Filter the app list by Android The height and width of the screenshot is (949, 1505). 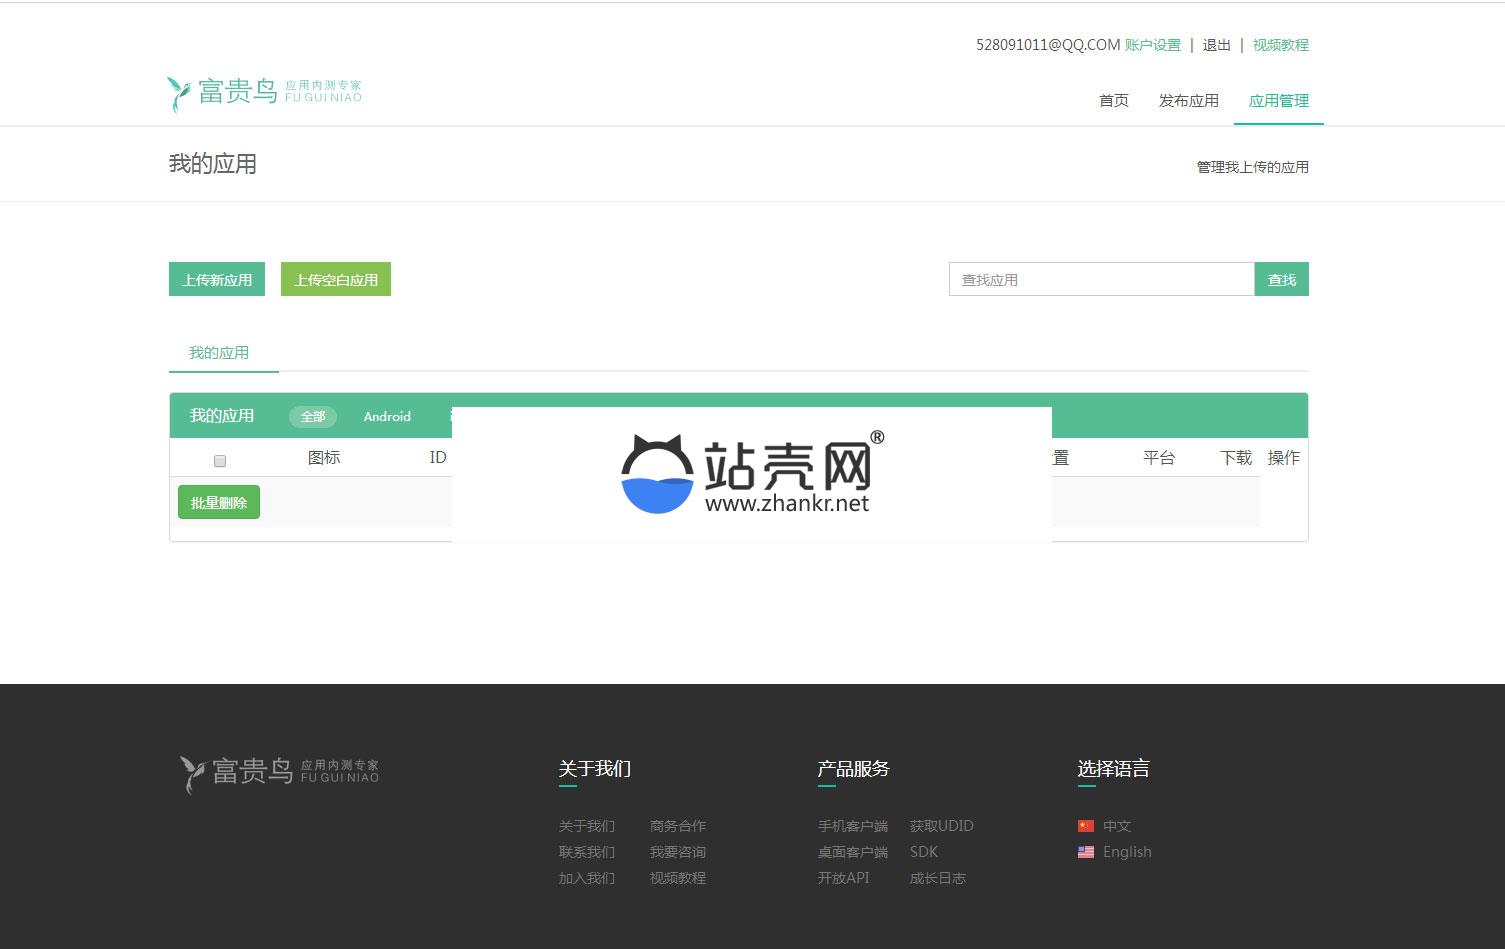click(x=387, y=417)
